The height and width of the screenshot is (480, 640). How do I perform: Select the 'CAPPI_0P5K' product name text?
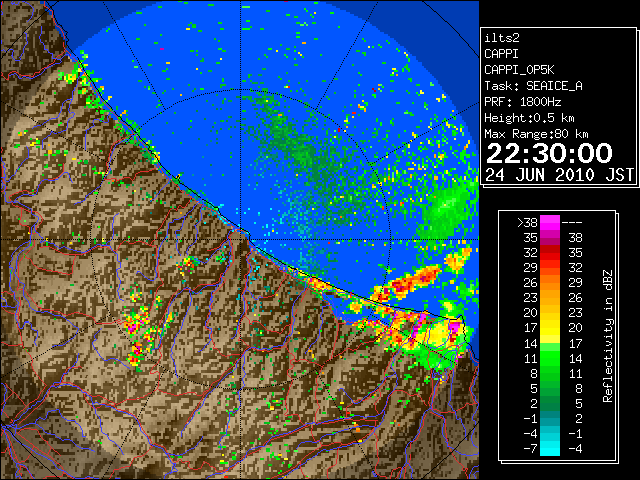point(519,70)
